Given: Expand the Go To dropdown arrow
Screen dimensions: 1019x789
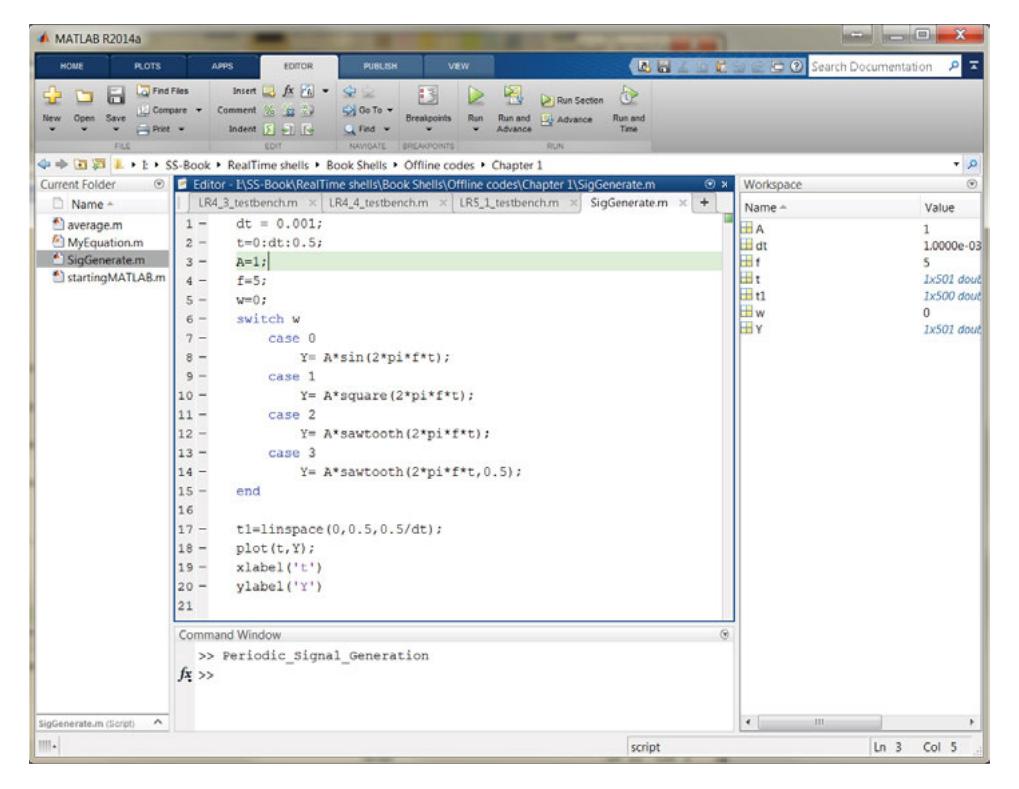Looking at the screenshot, I should pos(390,110).
